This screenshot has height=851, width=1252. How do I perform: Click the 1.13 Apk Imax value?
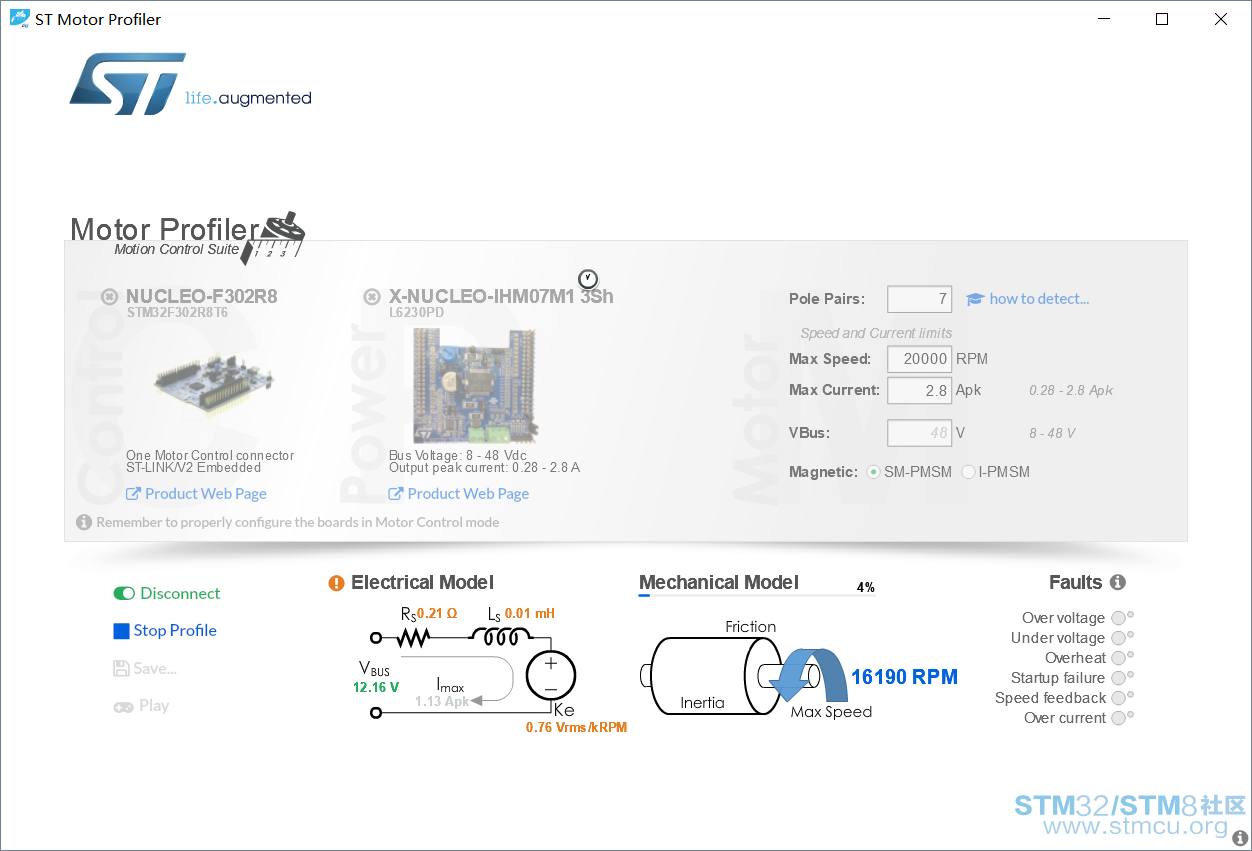coord(442,702)
